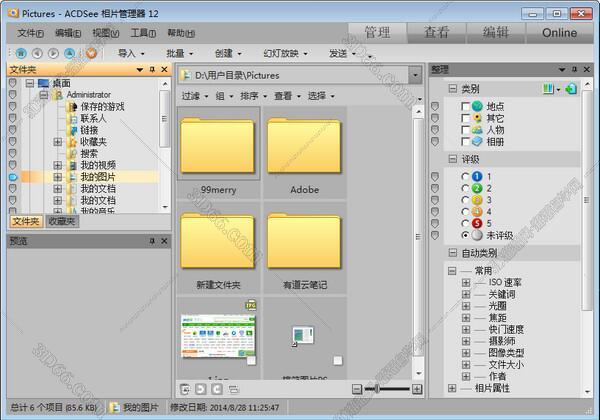Check the 地点 category checkbox
The height and width of the screenshot is (420, 600).
point(464,106)
